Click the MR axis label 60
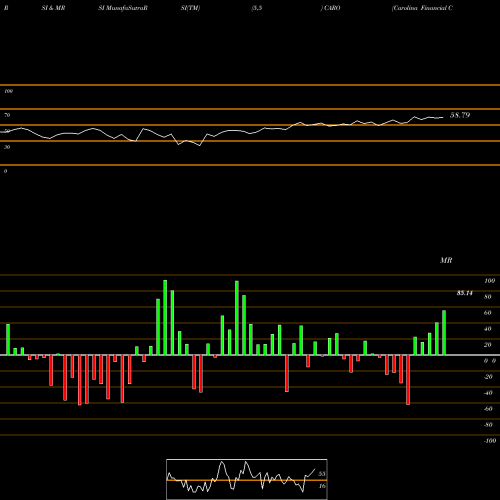The width and height of the screenshot is (500, 500). click(x=488, y=313)
